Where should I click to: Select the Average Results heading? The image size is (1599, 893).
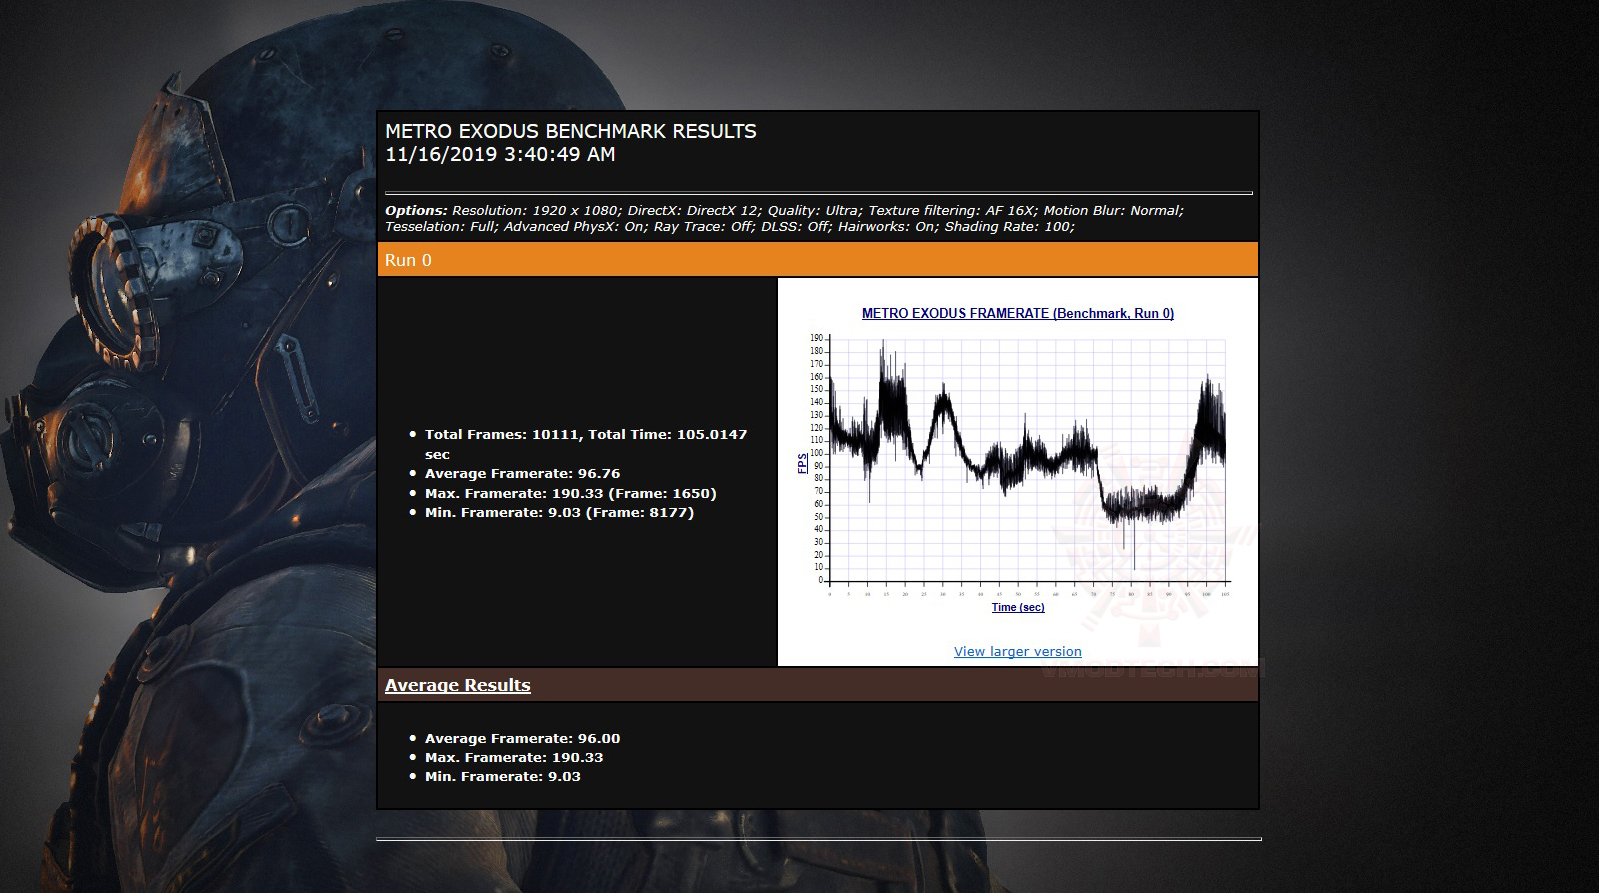point(458,685)
